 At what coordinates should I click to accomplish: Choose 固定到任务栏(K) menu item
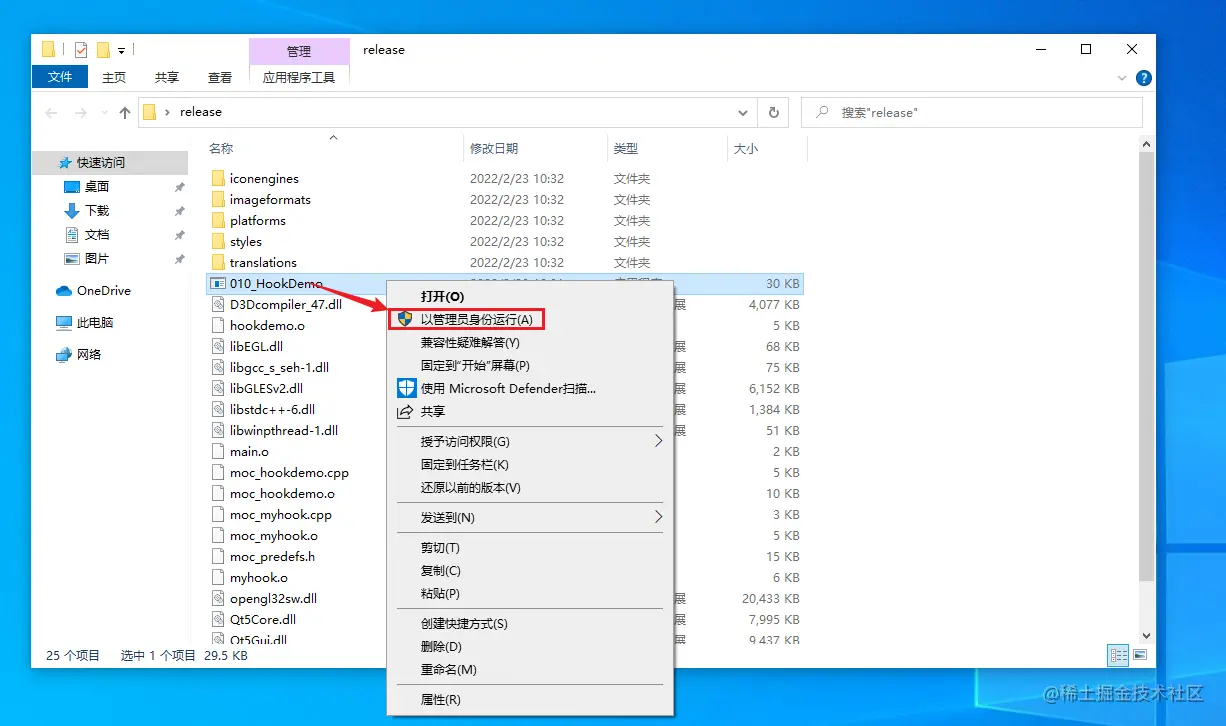click(530, 465)
